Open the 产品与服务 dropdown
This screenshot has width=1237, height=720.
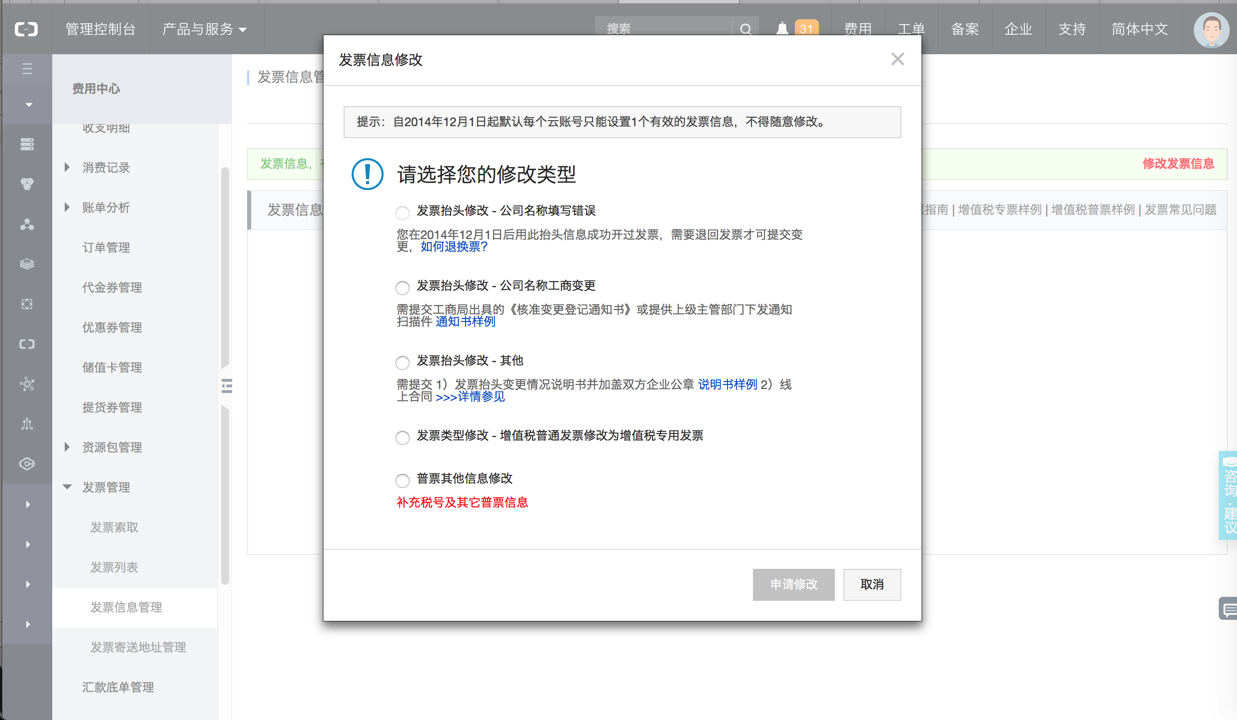tap(204, 29)
